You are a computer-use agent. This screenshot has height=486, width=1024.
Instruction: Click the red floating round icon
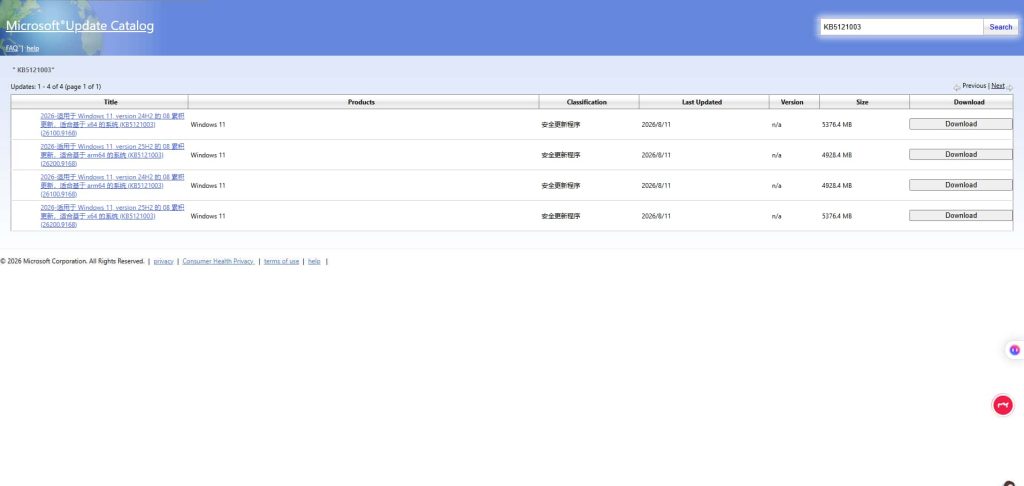[1003, 405]
